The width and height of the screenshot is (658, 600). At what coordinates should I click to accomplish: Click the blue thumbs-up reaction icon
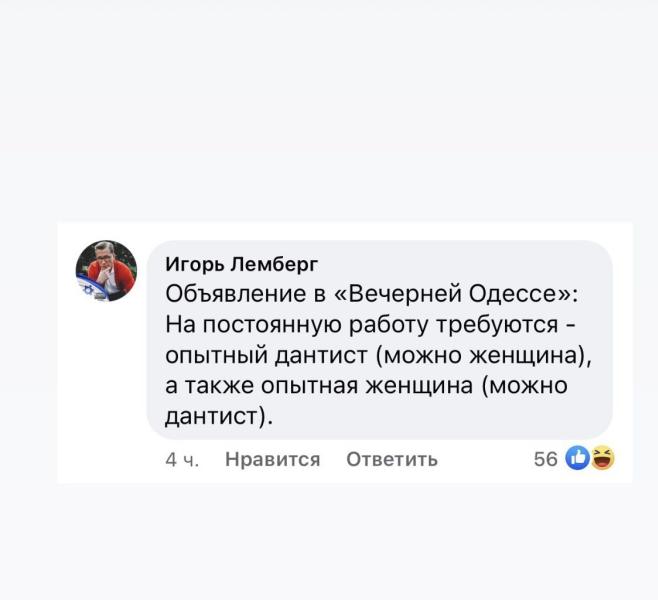578,458
